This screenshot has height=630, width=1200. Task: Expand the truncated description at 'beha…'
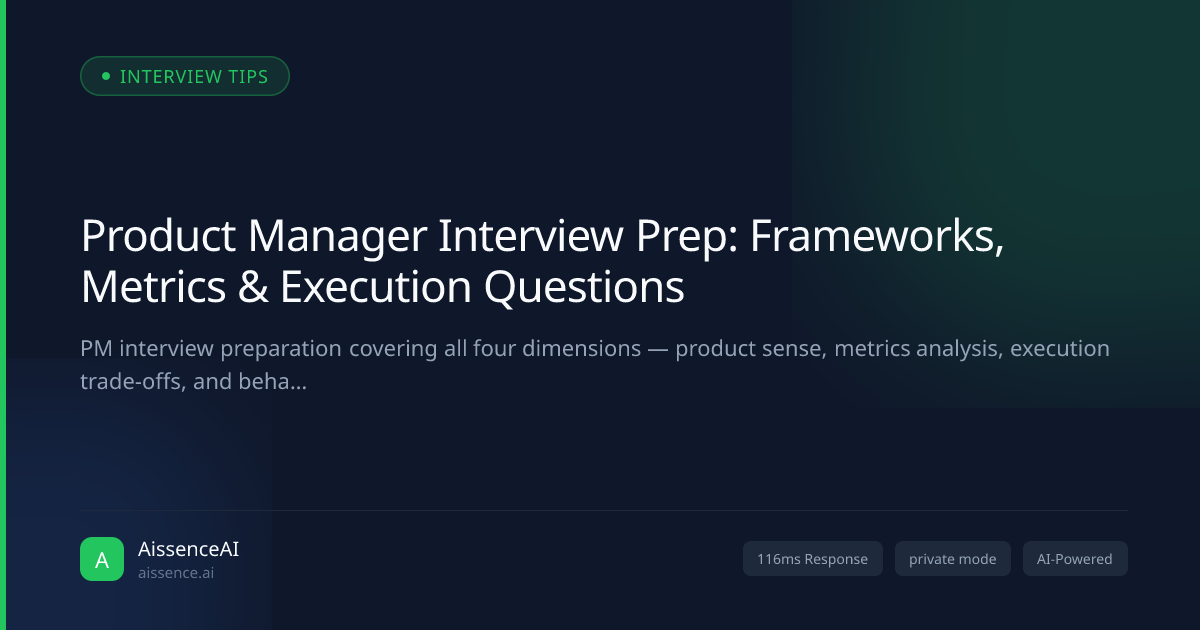coord(280,381)
